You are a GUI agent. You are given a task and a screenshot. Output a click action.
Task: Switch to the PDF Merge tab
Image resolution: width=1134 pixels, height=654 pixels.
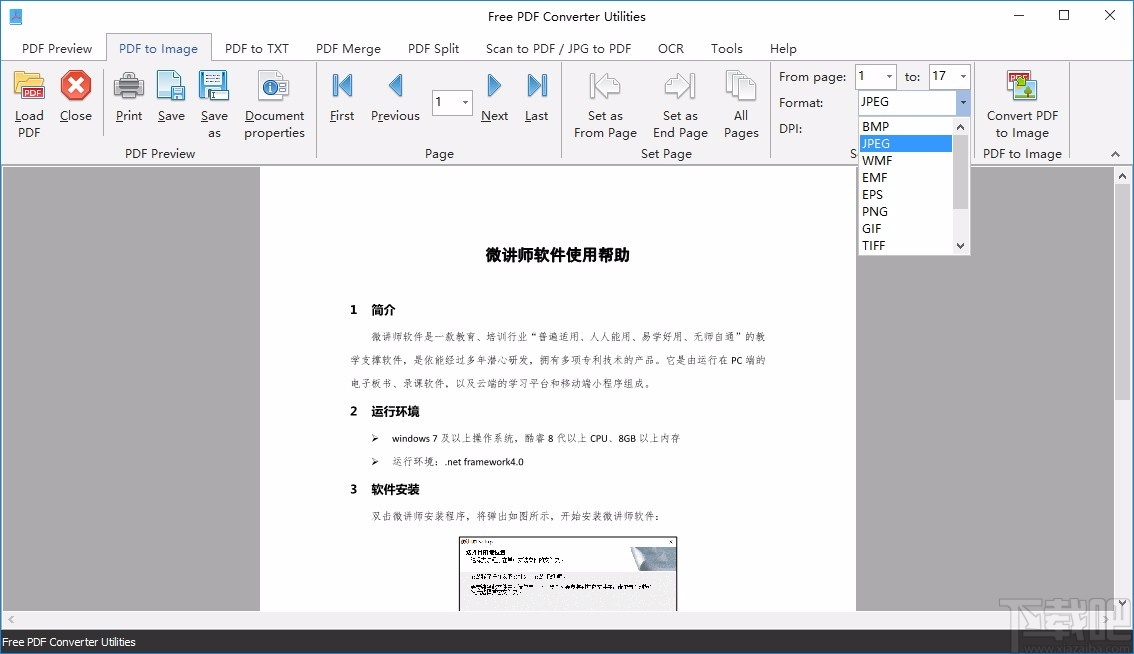(x=348, y=47)
